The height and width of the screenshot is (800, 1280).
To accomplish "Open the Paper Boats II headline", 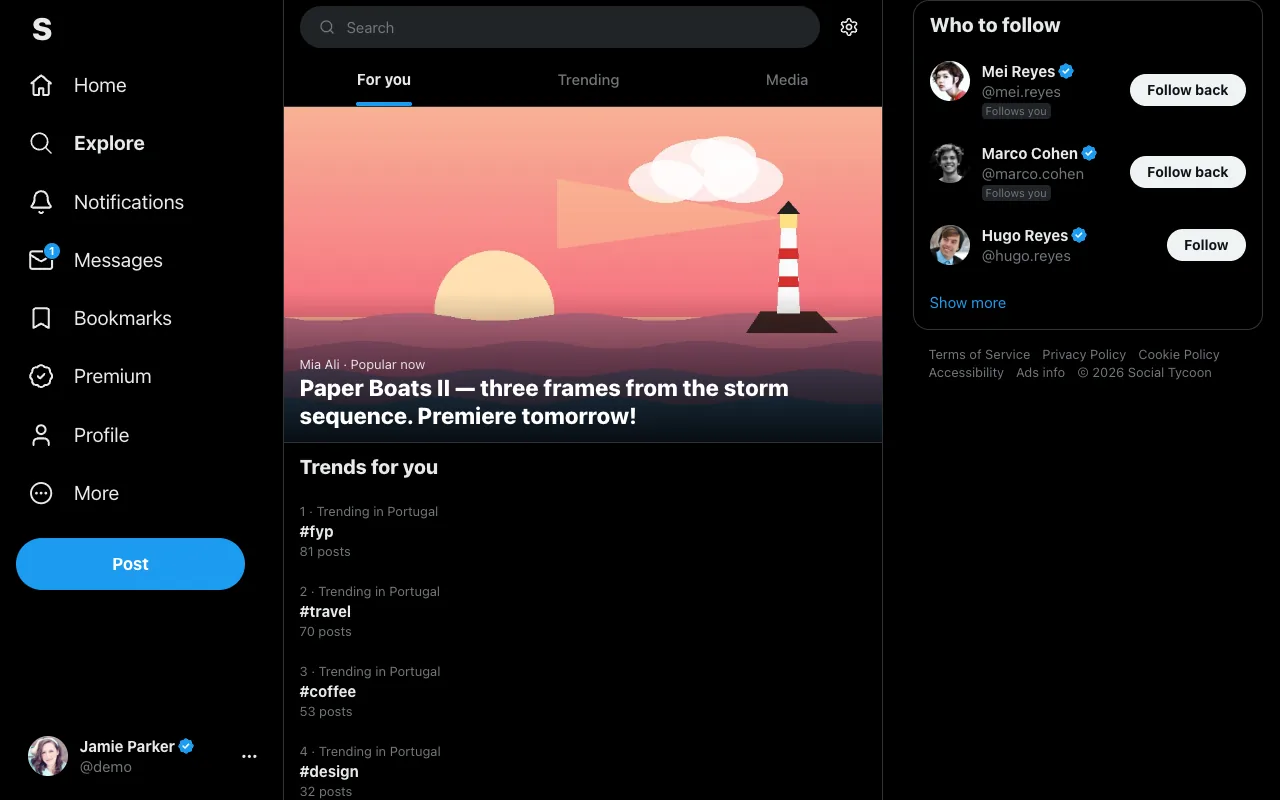I will click(x=544, y=402).
